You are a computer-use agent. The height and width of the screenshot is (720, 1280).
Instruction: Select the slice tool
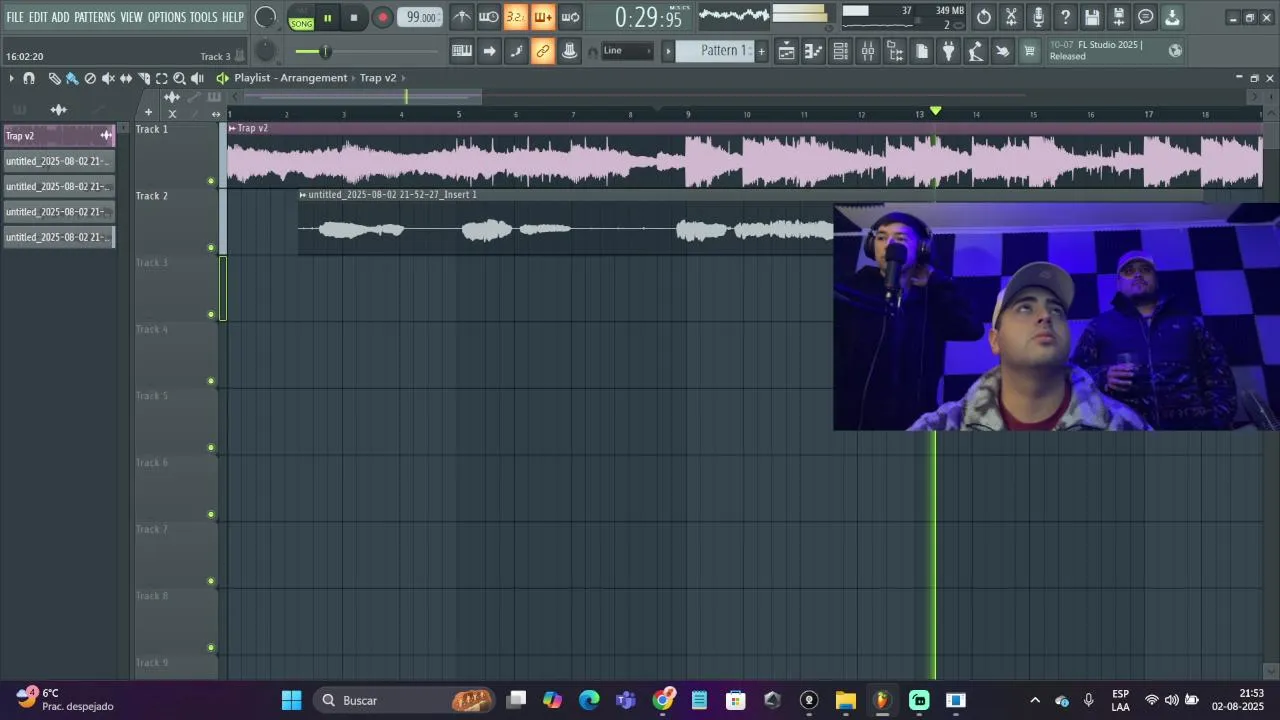[x=144, y=78]
